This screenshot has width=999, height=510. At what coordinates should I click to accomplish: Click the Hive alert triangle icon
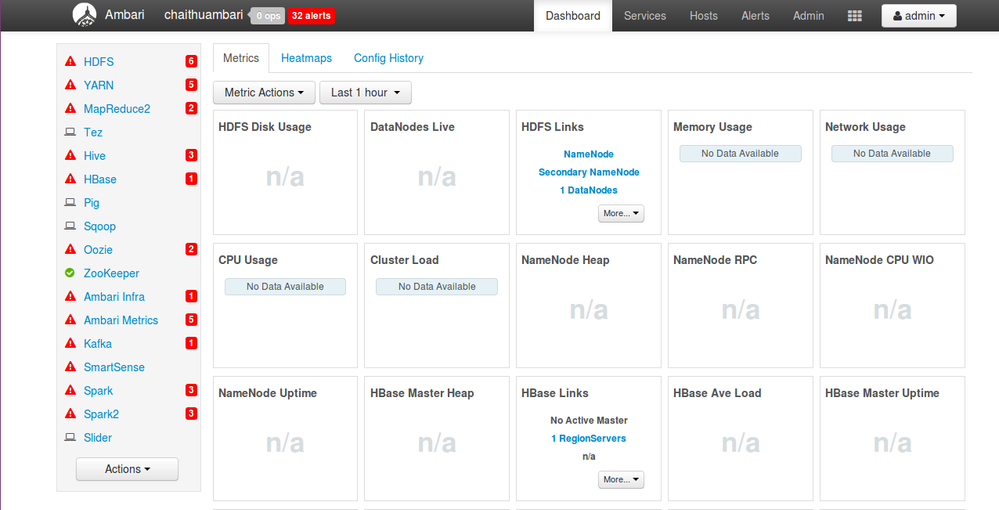(71, 156)
